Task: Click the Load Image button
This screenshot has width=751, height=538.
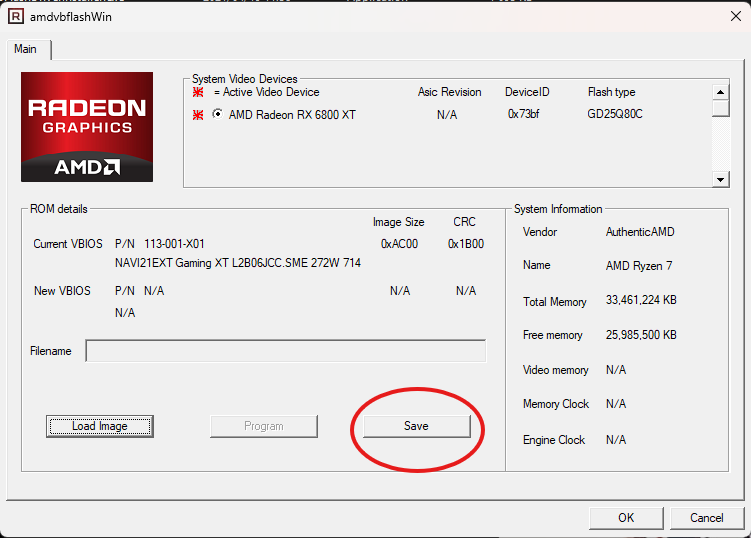Action: [100, 426]
